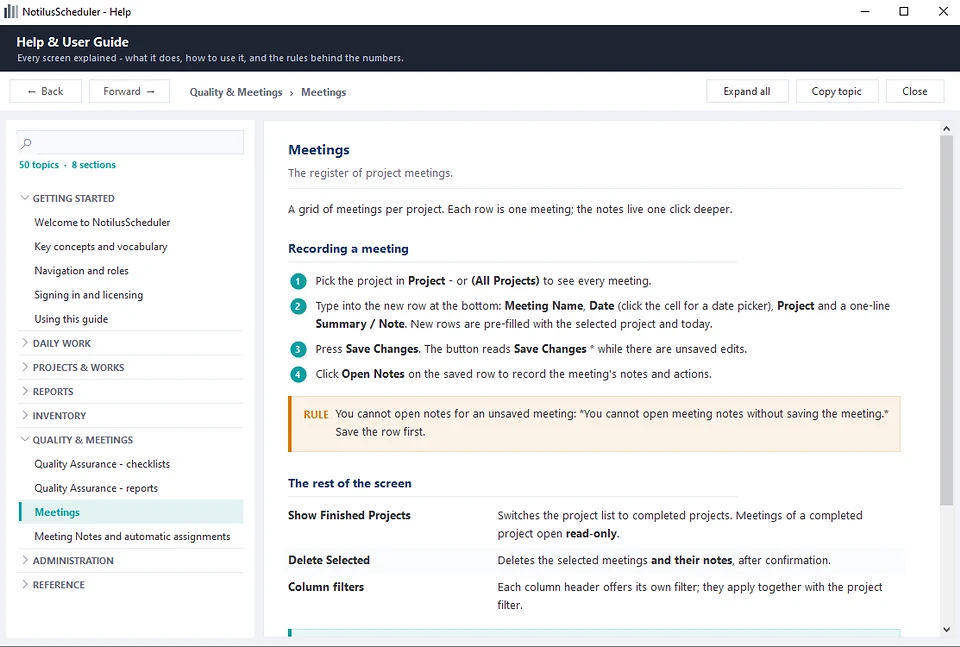Click the Delete Selected term
This screenshot has width=960, height=647.
tap(329, 560)
